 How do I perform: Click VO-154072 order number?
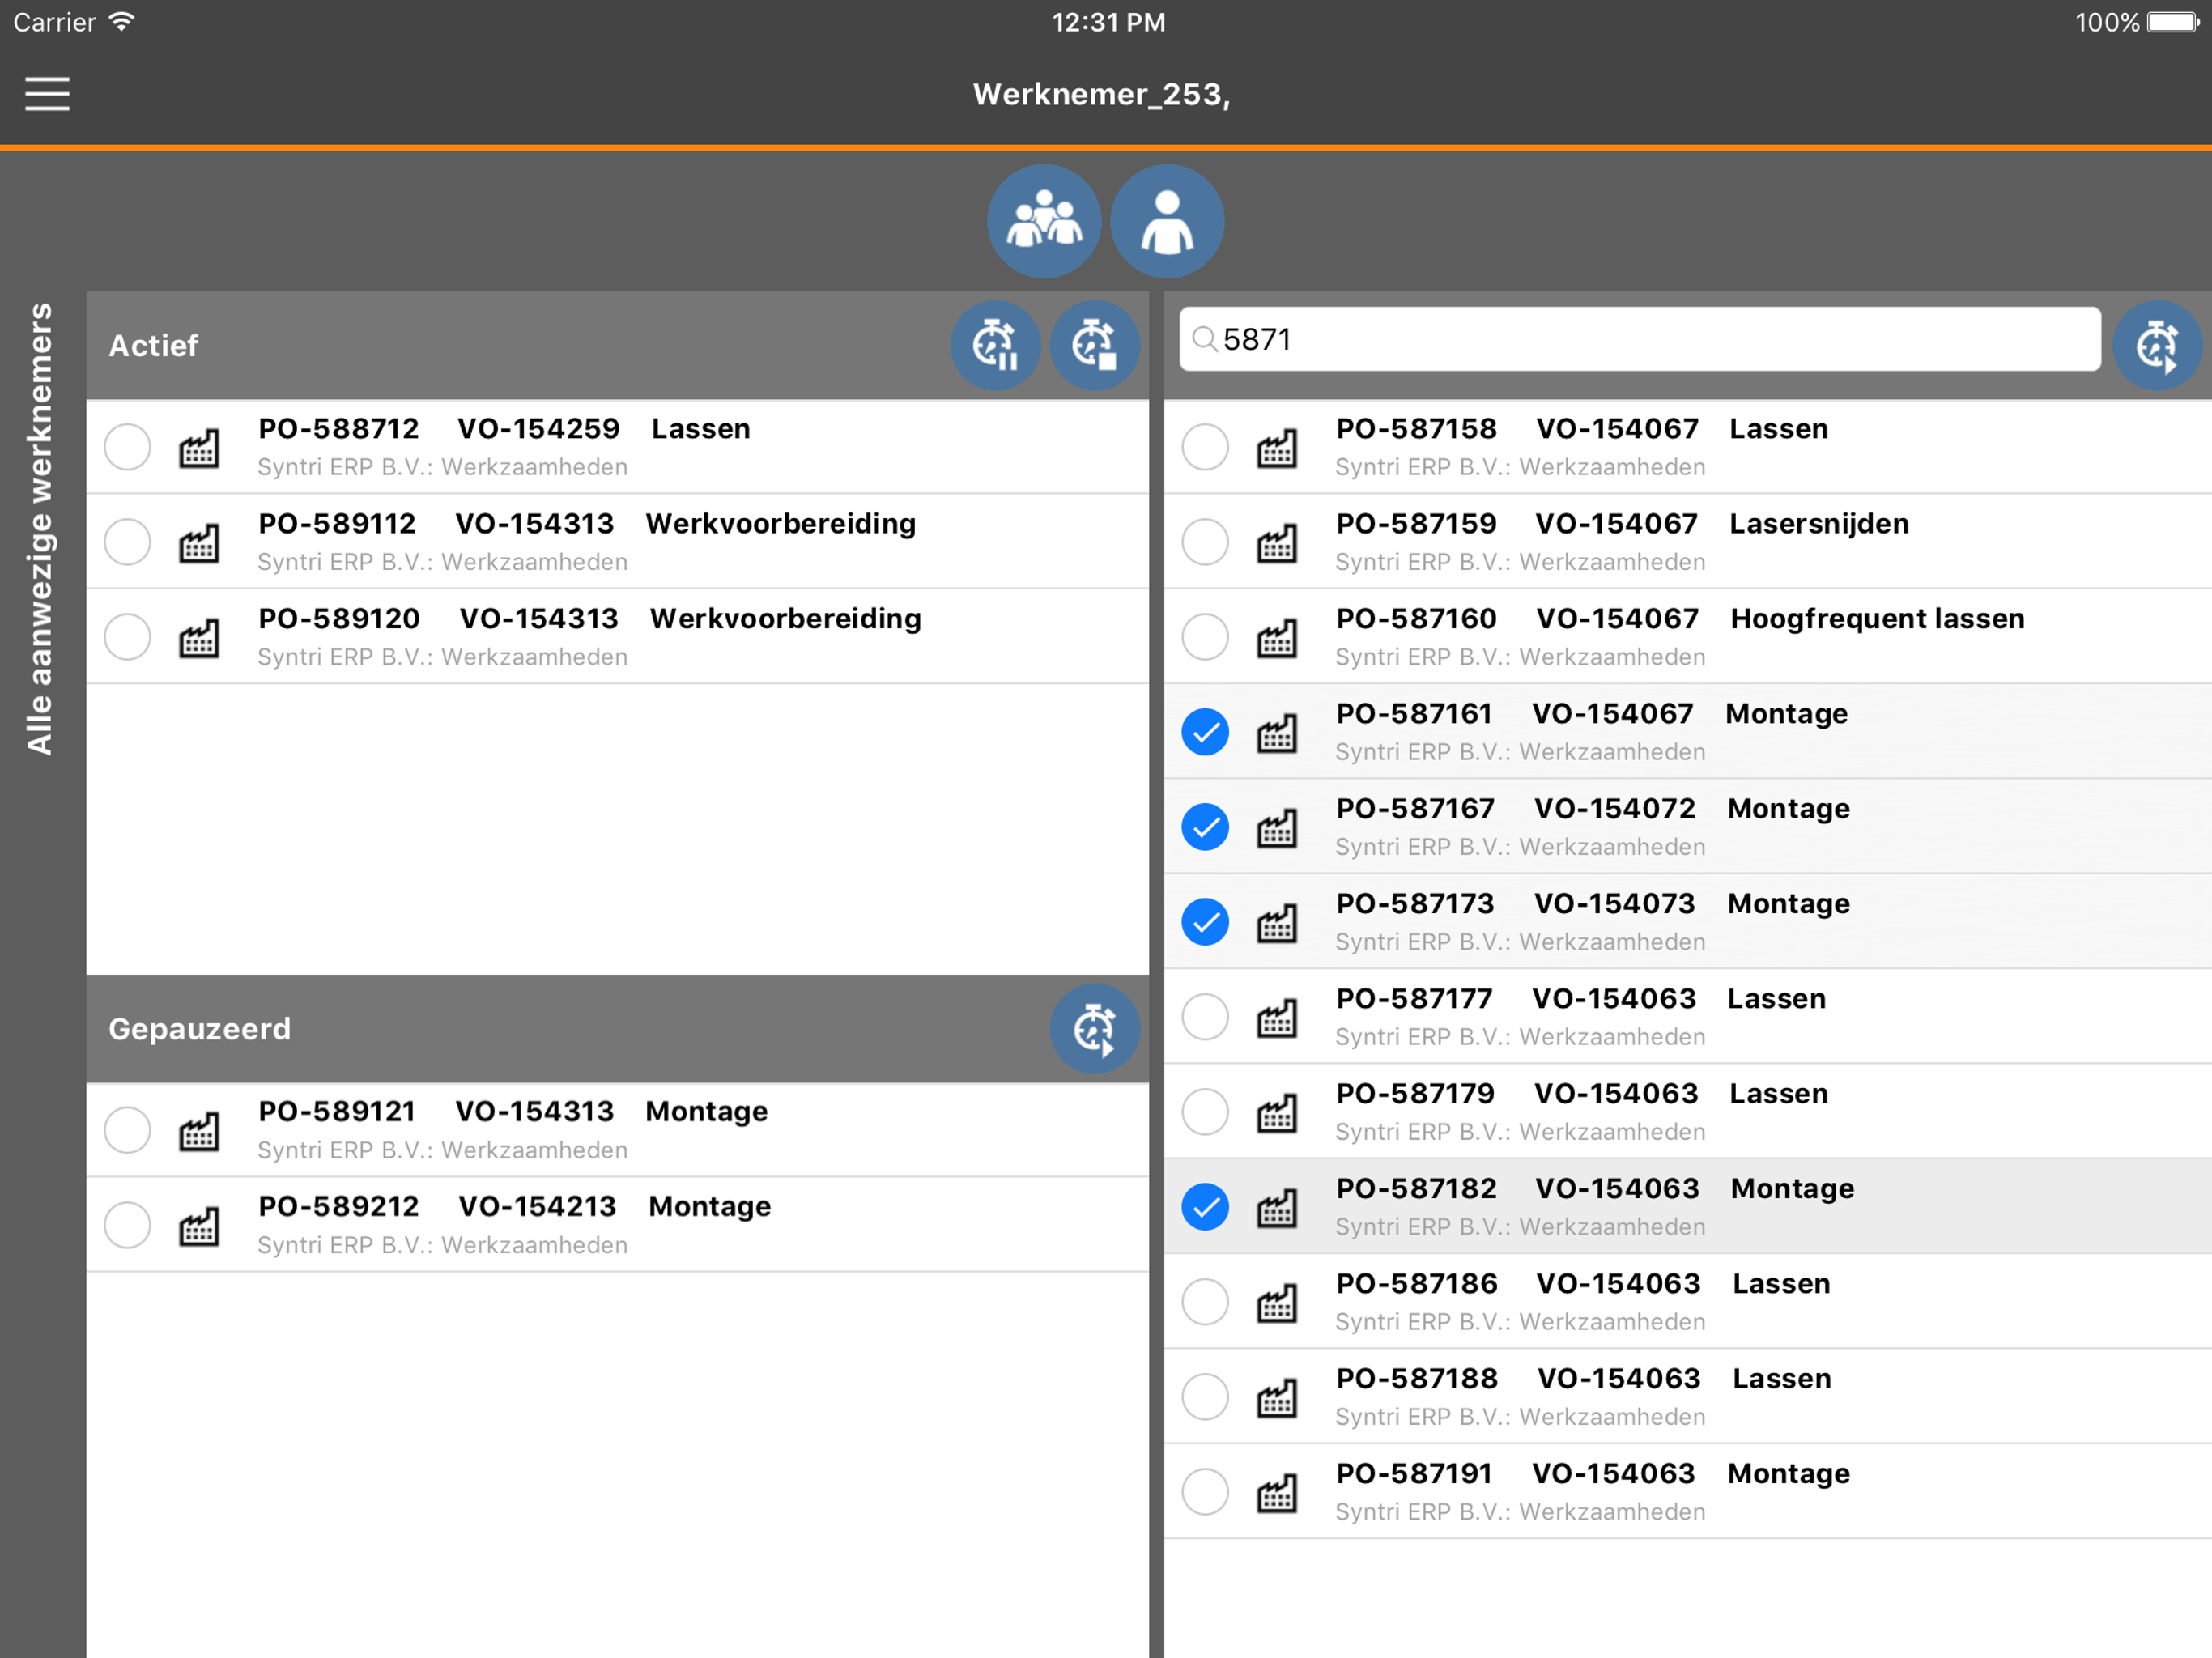1615,809
